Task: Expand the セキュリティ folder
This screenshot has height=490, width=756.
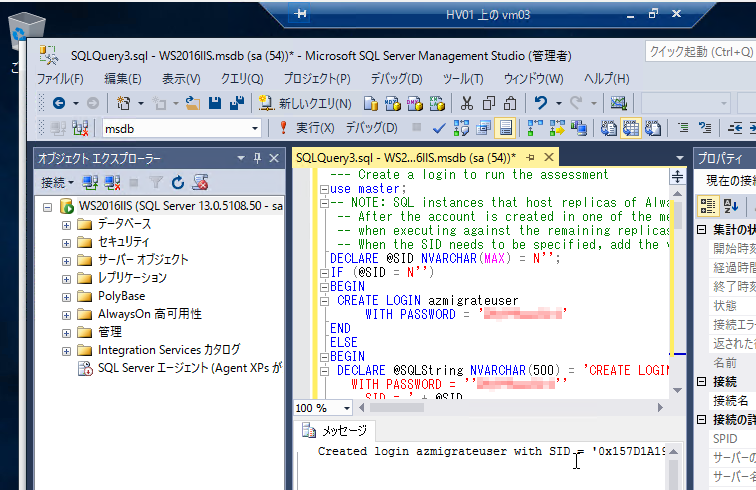Action: pyautogui.click(x=67, y=243)
